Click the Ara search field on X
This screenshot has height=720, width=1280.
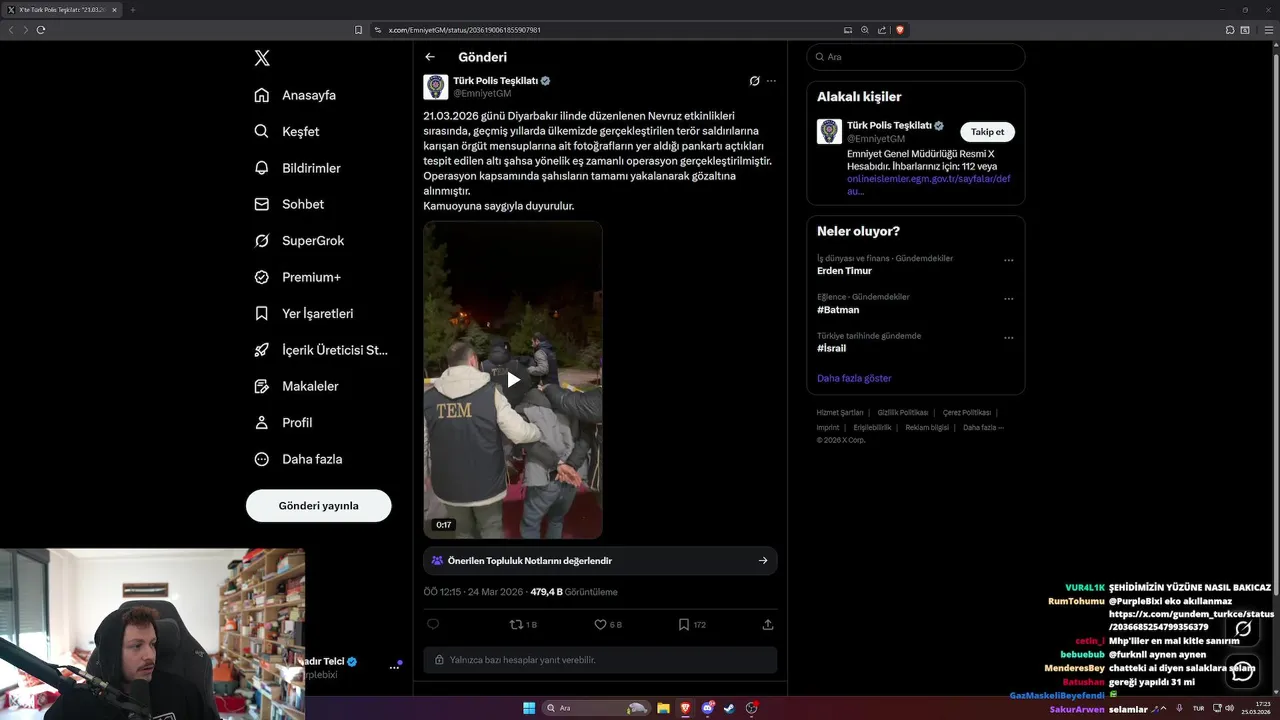point(915,57)
